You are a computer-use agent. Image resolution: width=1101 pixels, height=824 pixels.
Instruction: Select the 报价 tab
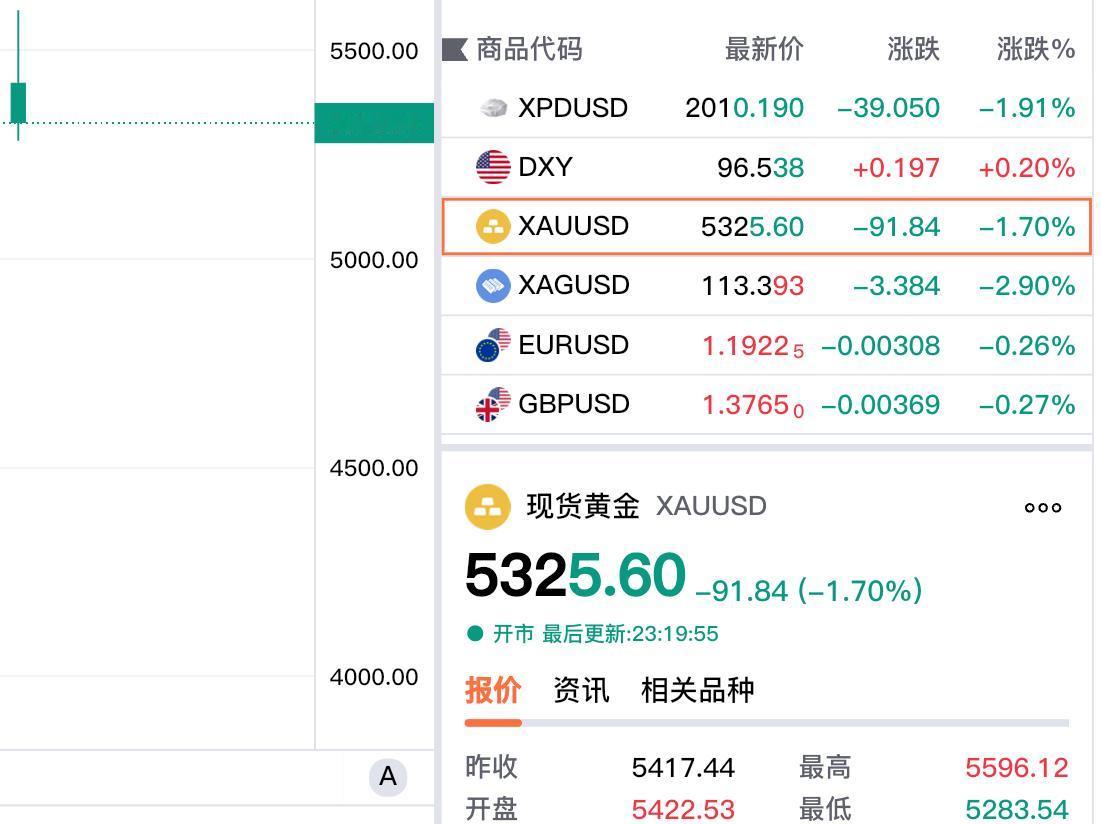tap(493, 690)
